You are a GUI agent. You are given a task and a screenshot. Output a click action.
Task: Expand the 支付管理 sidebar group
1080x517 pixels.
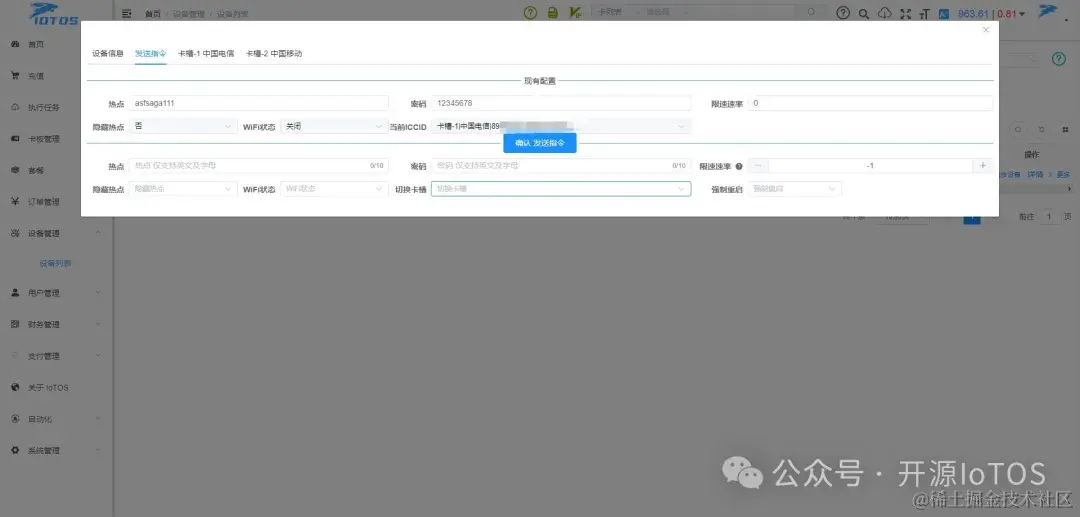click(x=55, y=356)
